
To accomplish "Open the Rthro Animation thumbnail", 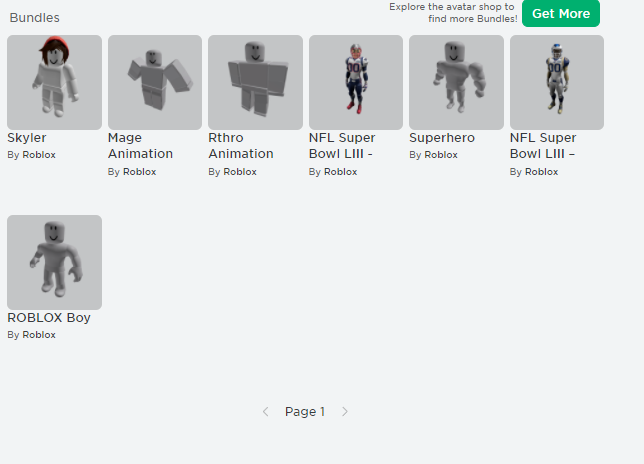I will [255, 82].
